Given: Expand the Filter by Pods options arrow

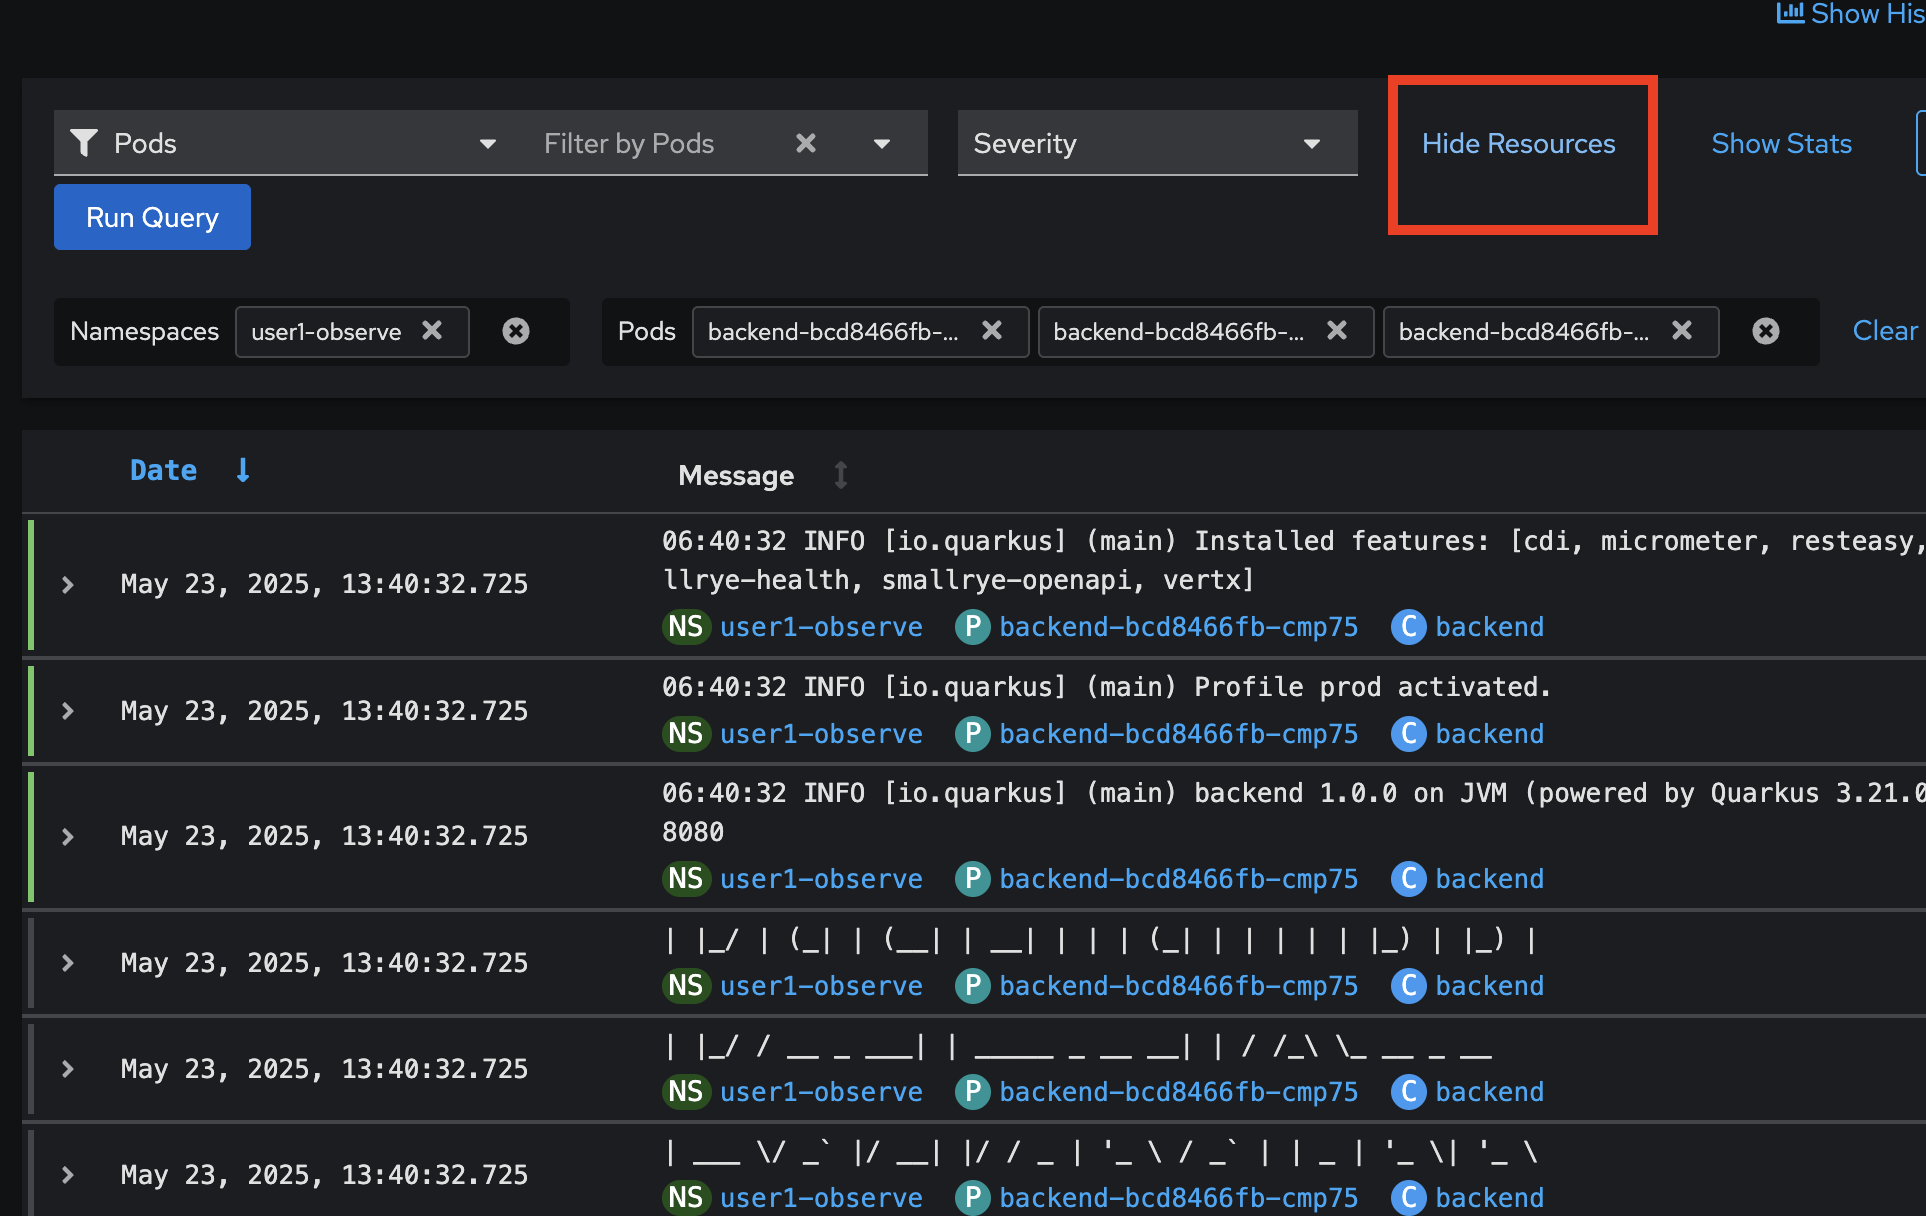Looking at the screenshot, I should click(x=882, y=143).
